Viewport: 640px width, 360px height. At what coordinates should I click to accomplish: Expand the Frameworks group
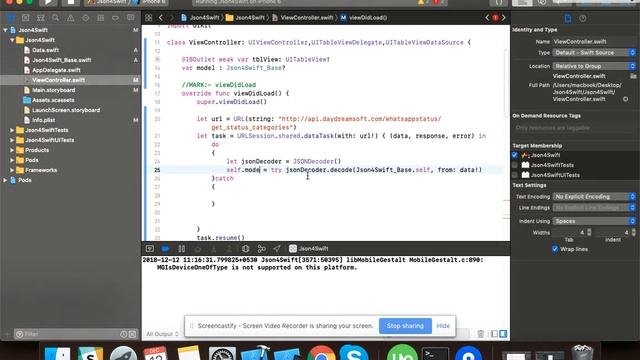coord(12,170)
